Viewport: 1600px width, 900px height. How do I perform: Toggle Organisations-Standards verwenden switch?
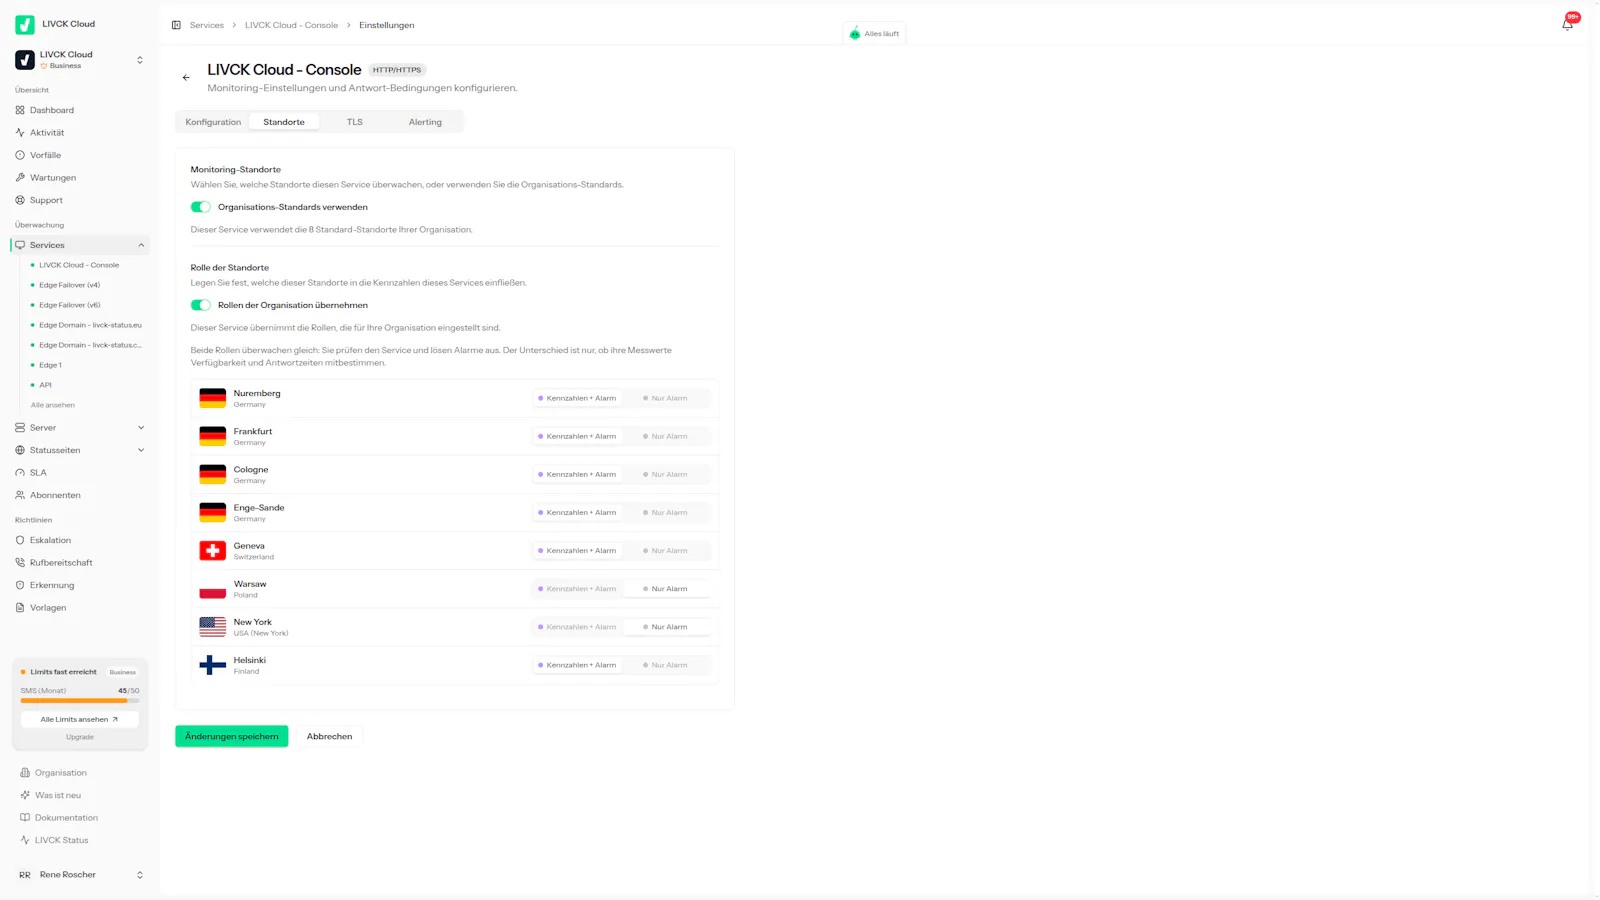pyautogui.click(x=201, y=207)
